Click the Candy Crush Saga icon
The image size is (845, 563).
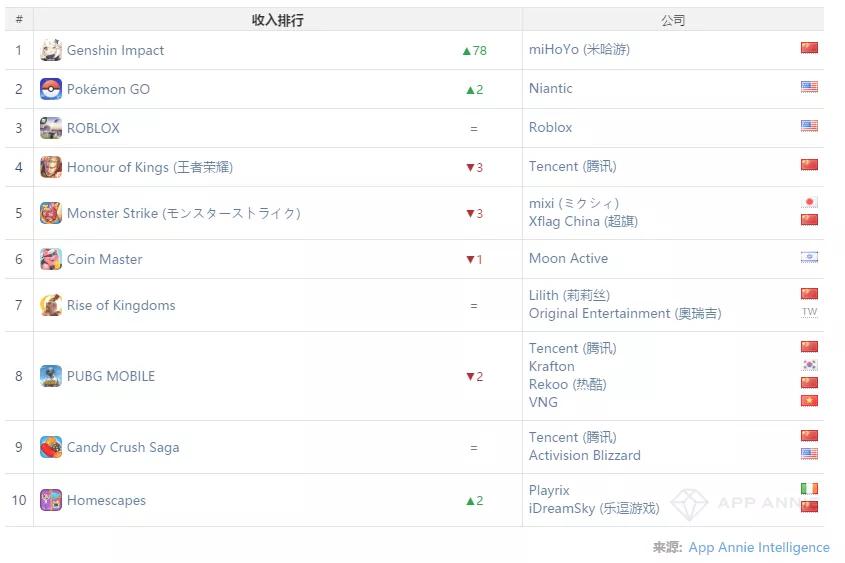51,447
